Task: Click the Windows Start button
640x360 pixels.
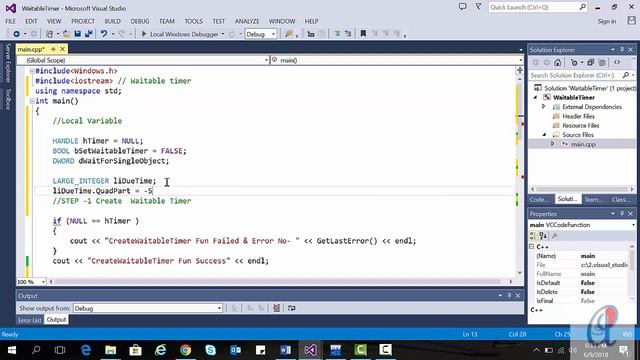Action: (x=11, y=350)
